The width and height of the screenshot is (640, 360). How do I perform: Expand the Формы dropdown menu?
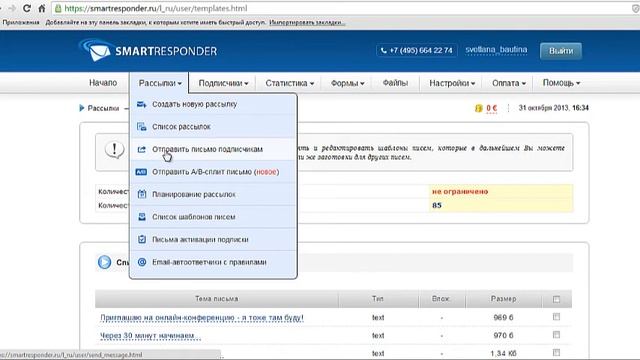347,83
